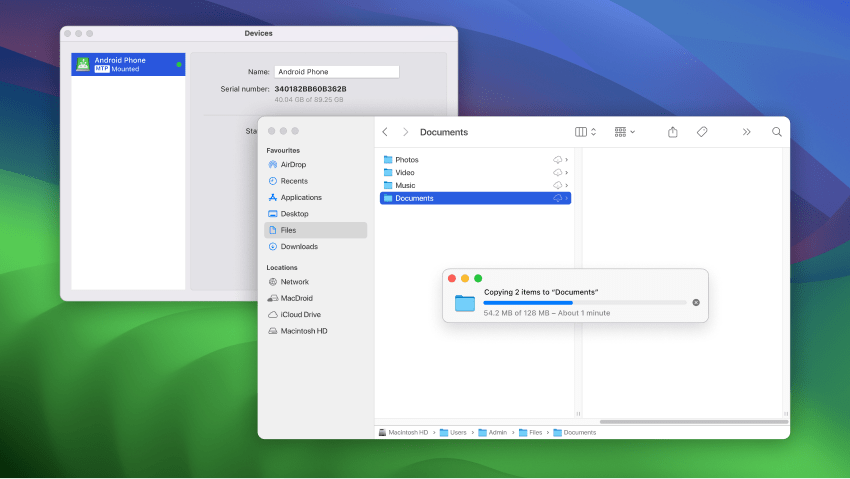The image size is (850, 479).
Task: Switch Finder to column view
Action: pos(581,132)
